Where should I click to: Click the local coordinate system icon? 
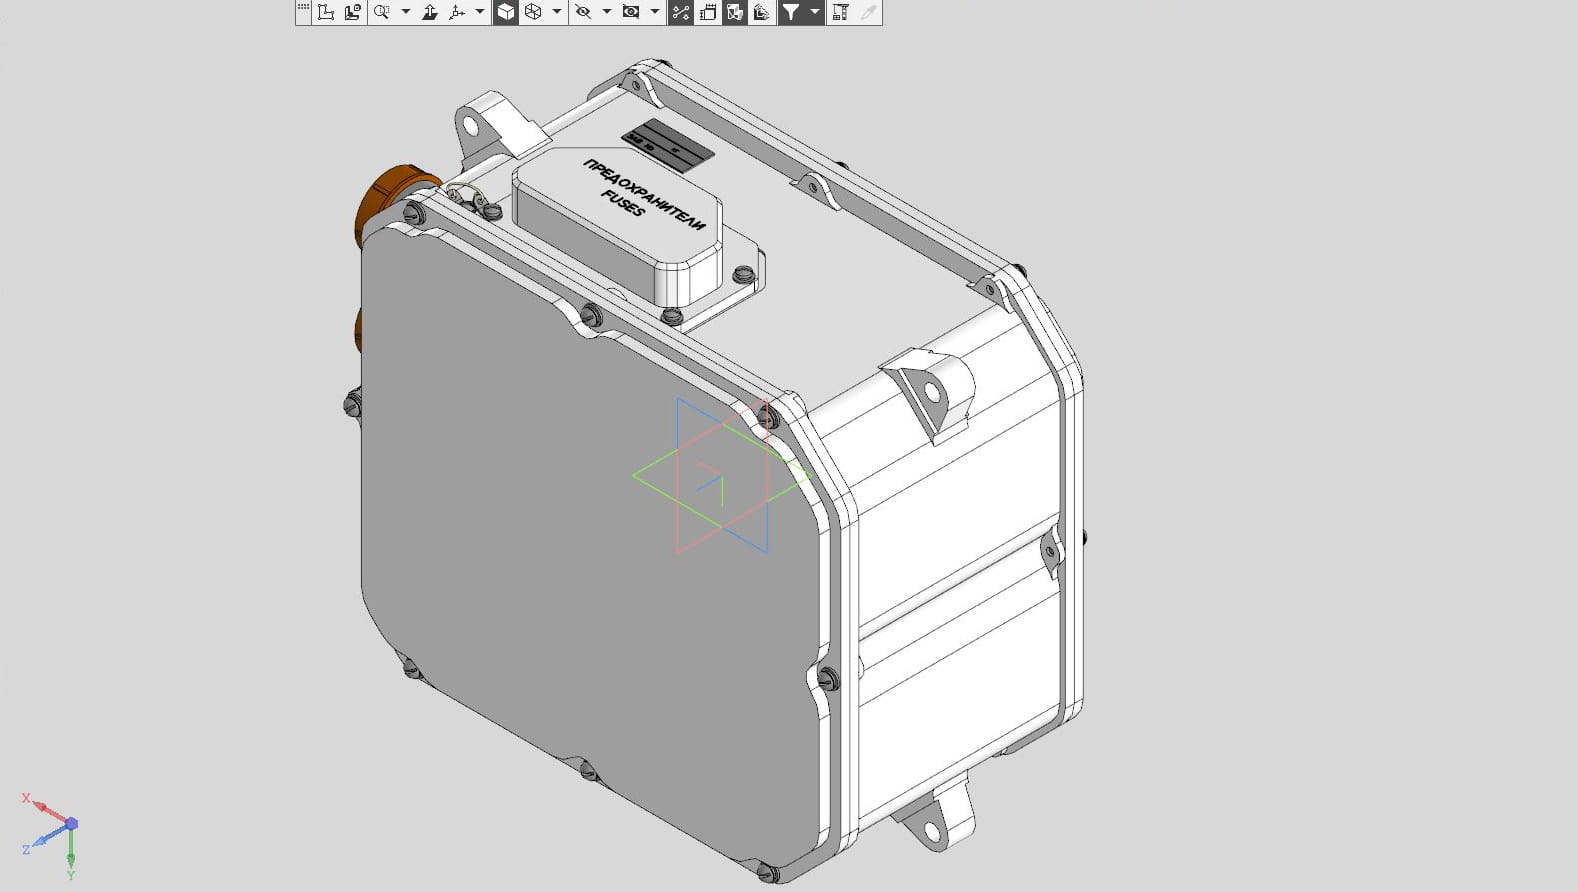pyautogui.click(x=353, y=12)
